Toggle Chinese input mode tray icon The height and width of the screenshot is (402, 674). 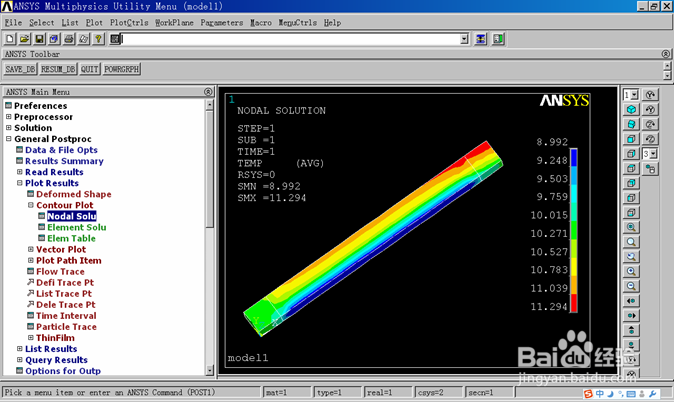click(600, 393)
